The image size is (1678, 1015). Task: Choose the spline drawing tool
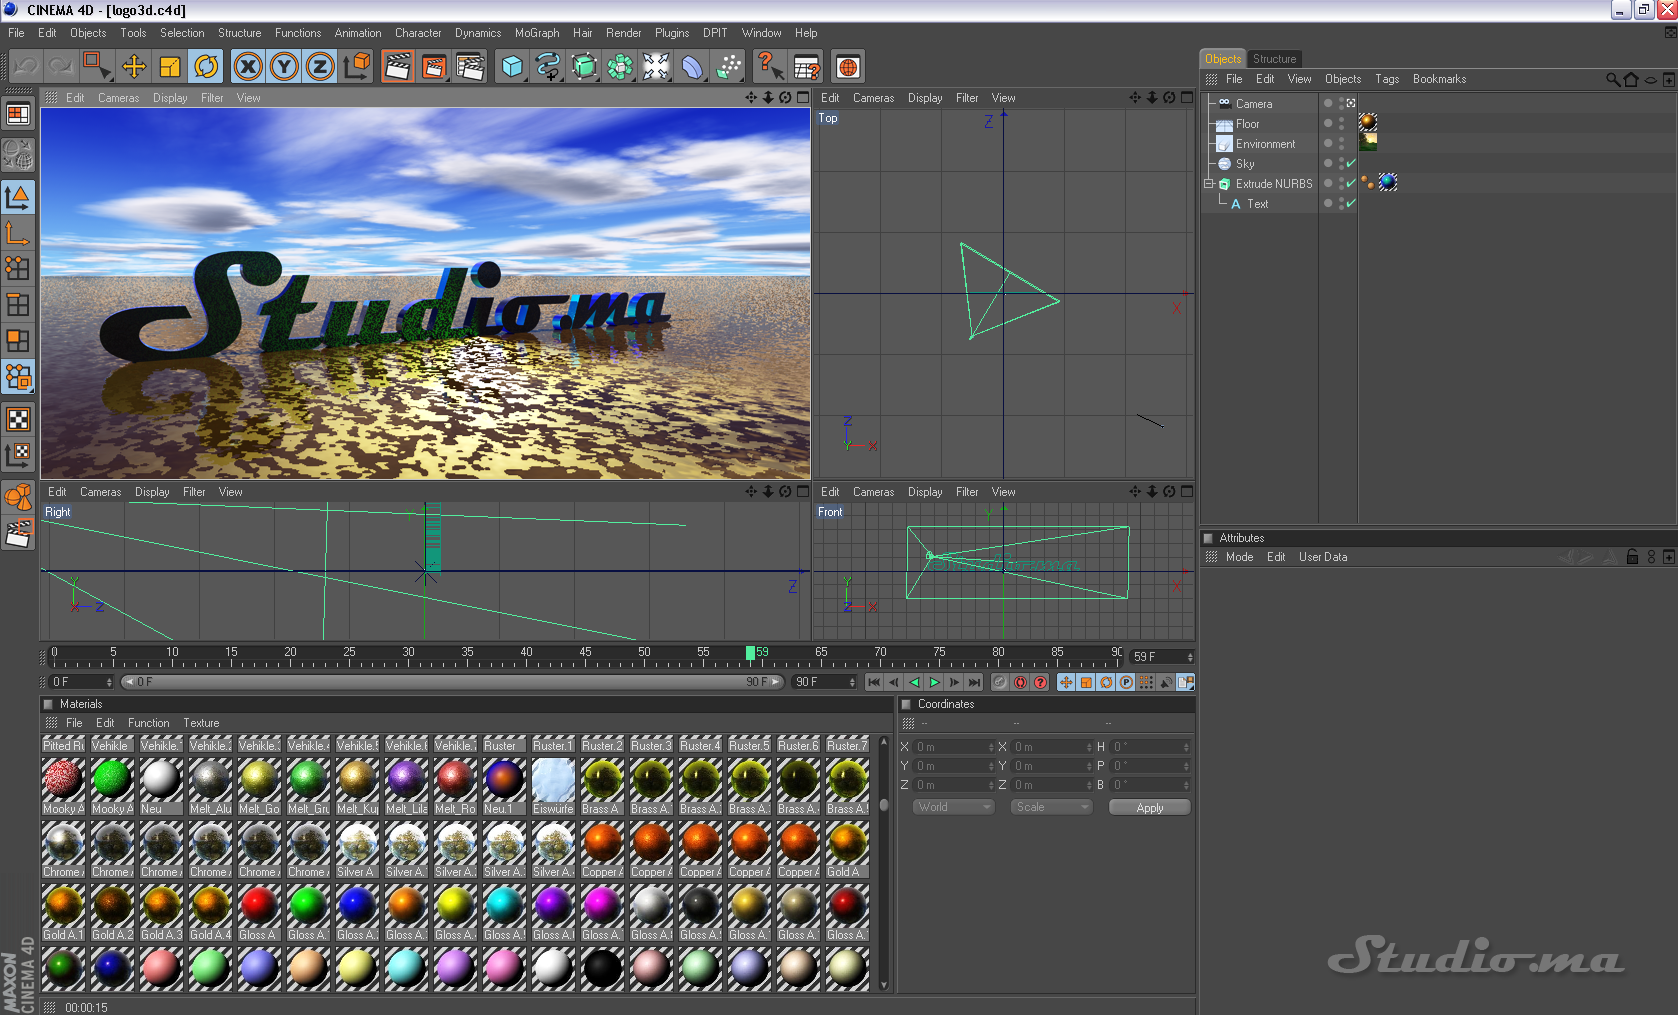(x=548, y=67)
